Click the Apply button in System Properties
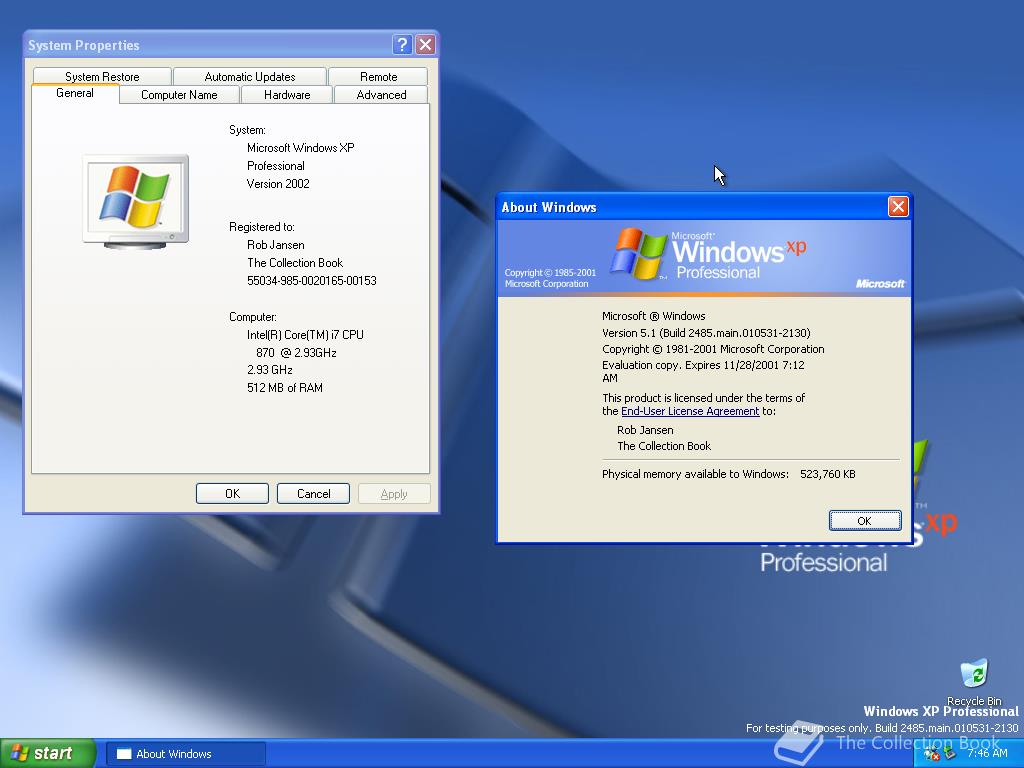1024x768 pixels. 394,494
